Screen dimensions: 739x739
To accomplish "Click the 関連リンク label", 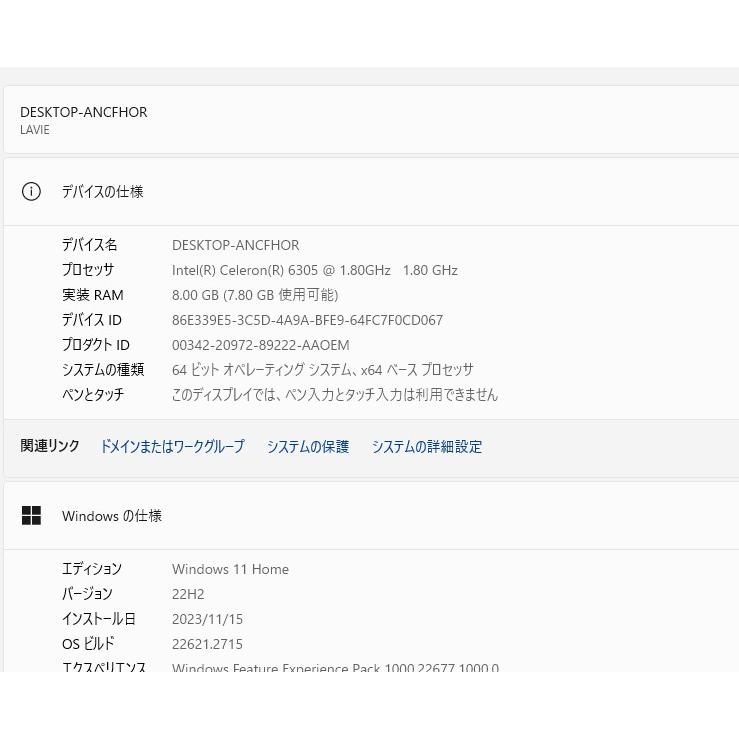I will pos(50,445).
